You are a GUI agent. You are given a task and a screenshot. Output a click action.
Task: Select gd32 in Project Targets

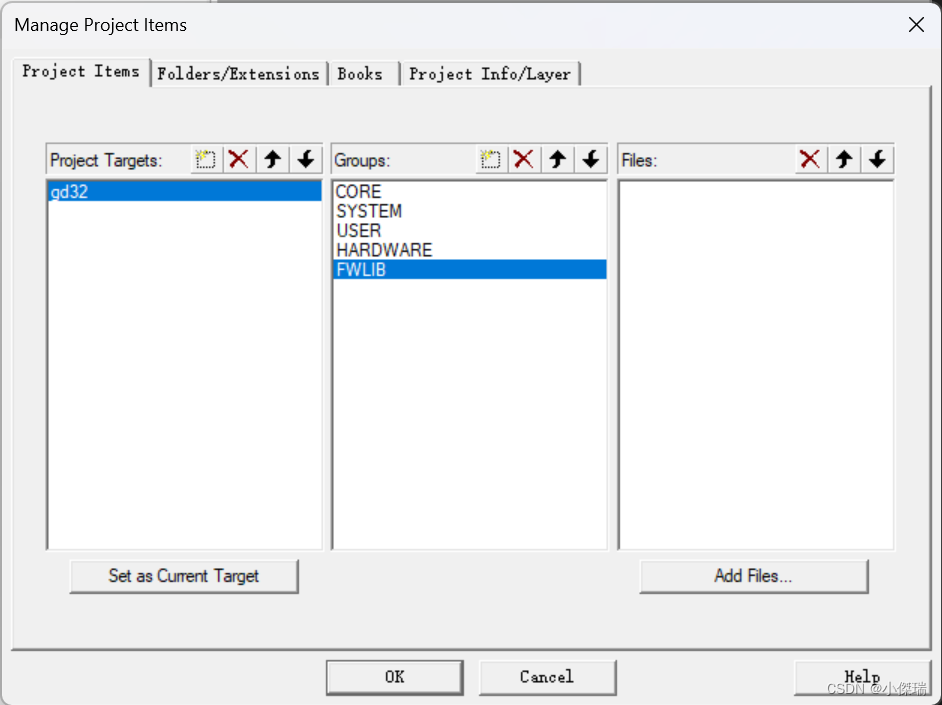point(184,192)
